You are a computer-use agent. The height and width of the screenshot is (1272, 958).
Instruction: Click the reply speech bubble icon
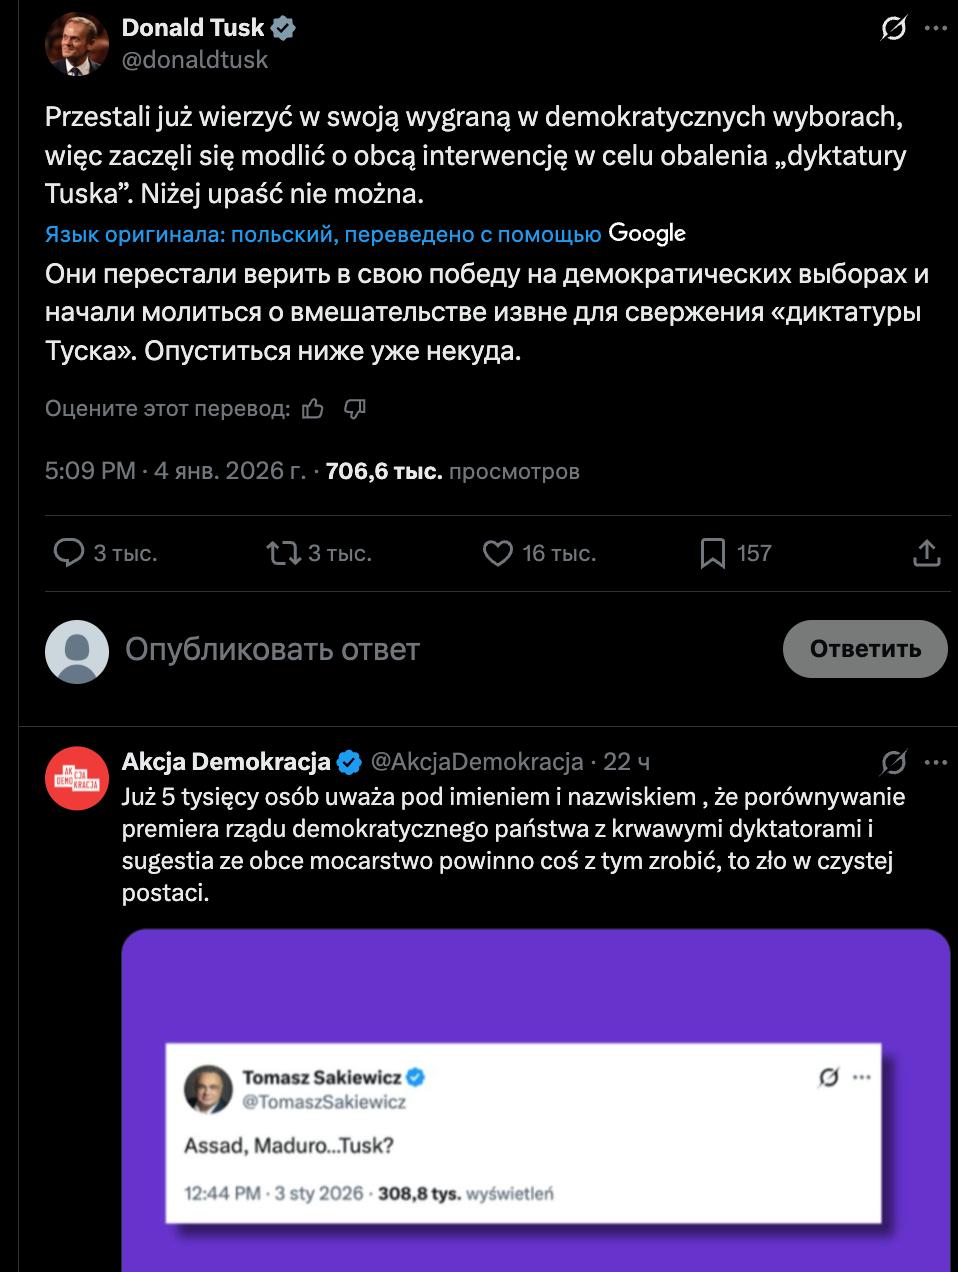(x=68, y=553)
